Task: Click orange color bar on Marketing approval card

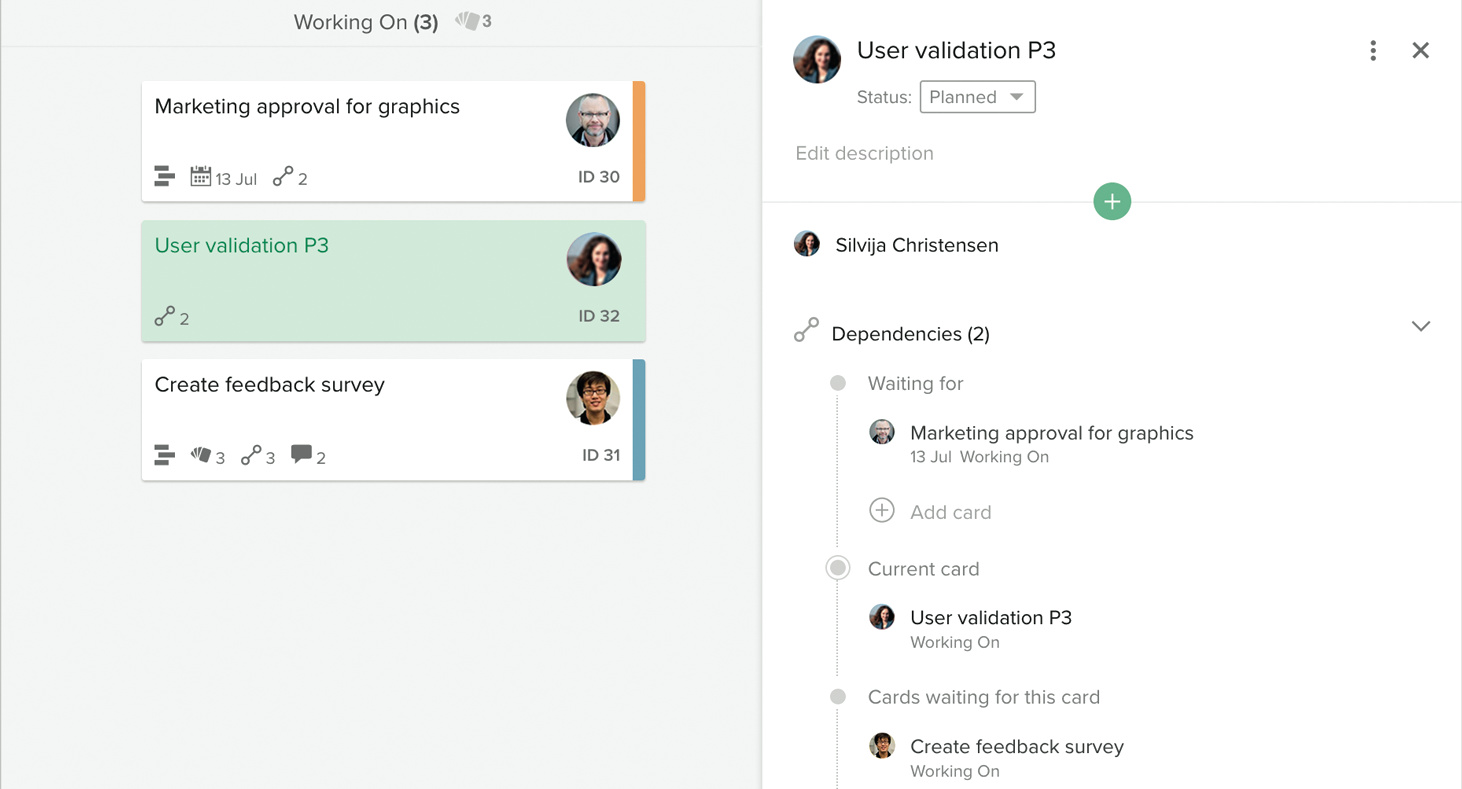Action: 639,141
